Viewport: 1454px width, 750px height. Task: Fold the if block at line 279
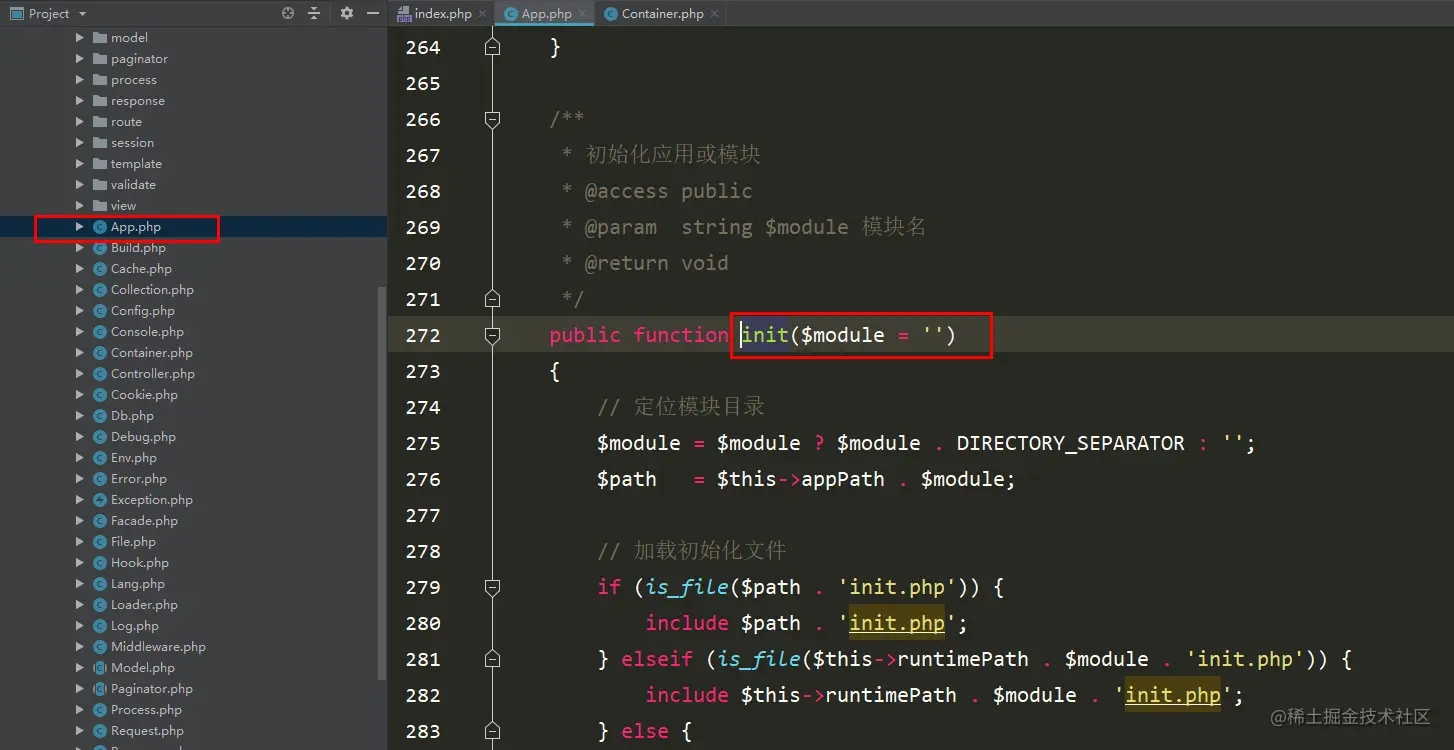tap(492, 587)
